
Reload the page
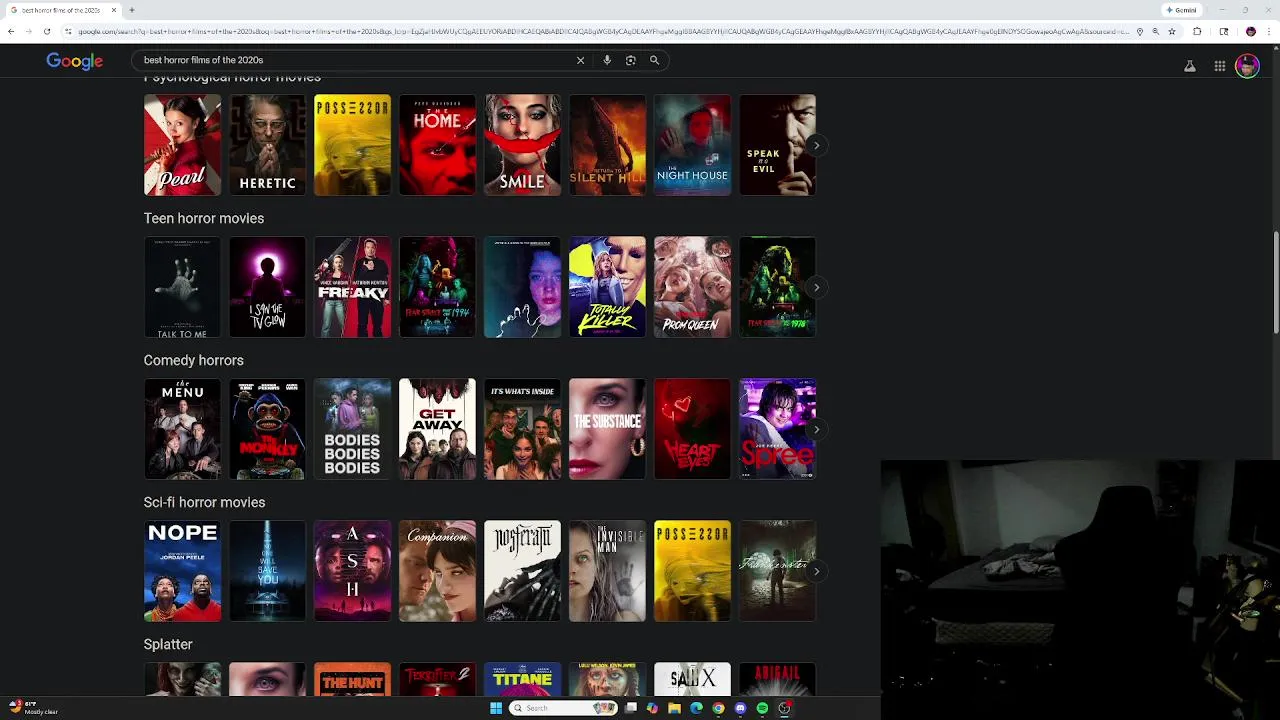[x=47, y=31]
